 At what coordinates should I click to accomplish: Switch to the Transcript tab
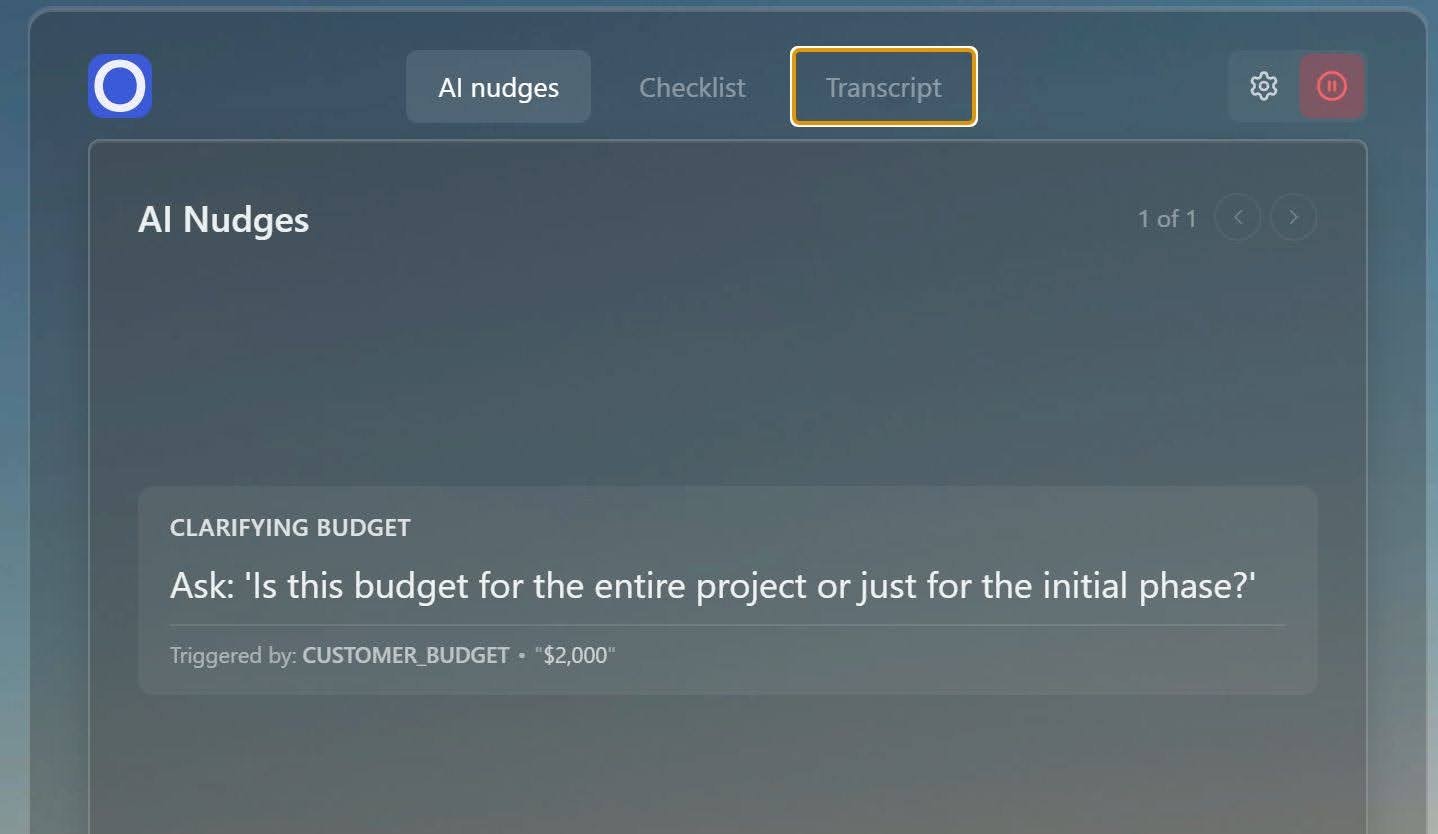(x=883, y=86)
